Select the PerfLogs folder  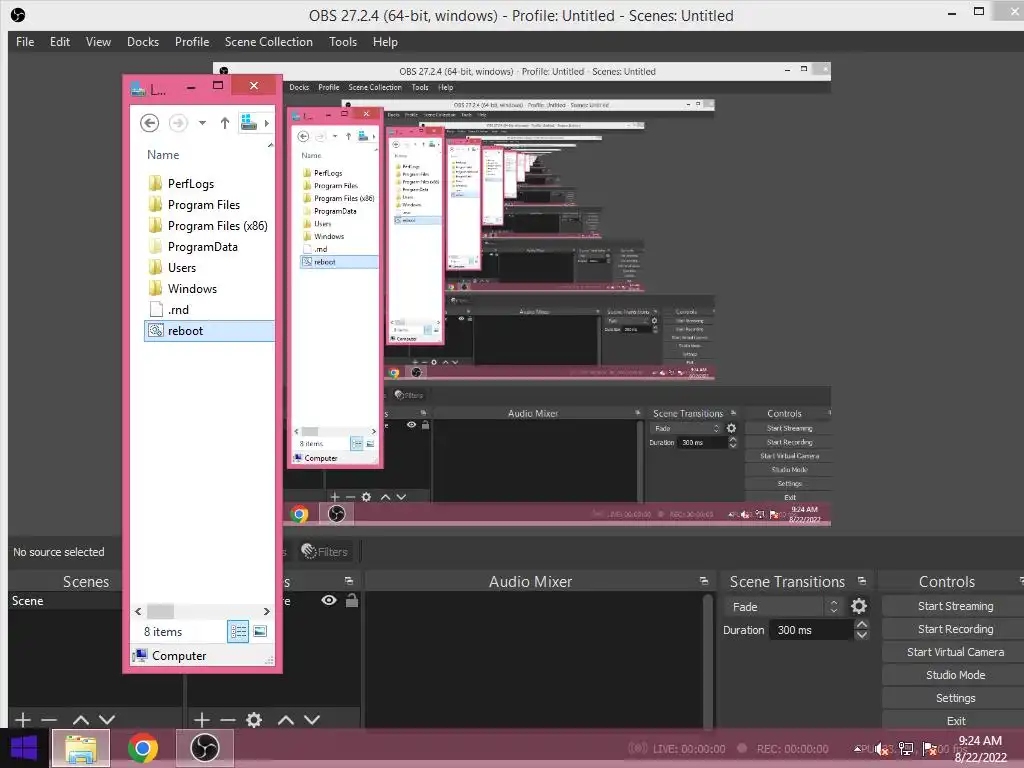[x=190, y=184]
